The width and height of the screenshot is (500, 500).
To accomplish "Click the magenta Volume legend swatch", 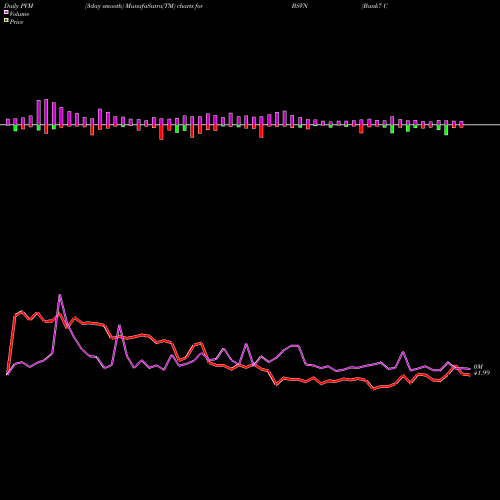I will point(6,12).
